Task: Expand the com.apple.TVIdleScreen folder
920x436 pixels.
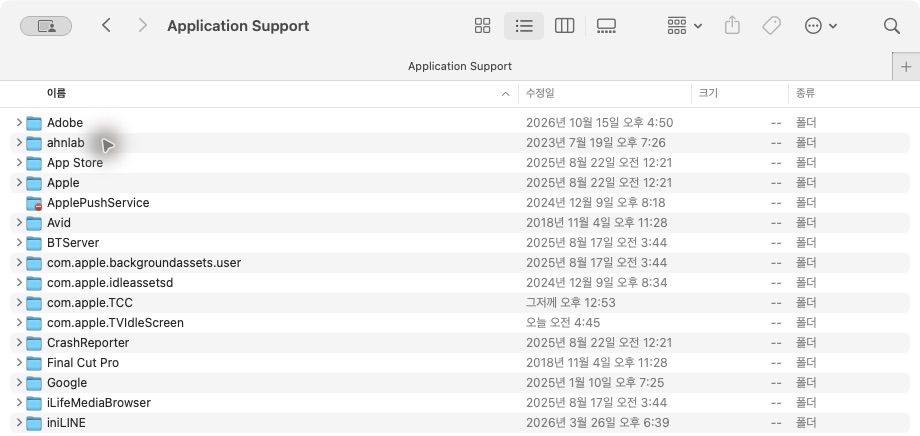Action: tap(19, 323)
